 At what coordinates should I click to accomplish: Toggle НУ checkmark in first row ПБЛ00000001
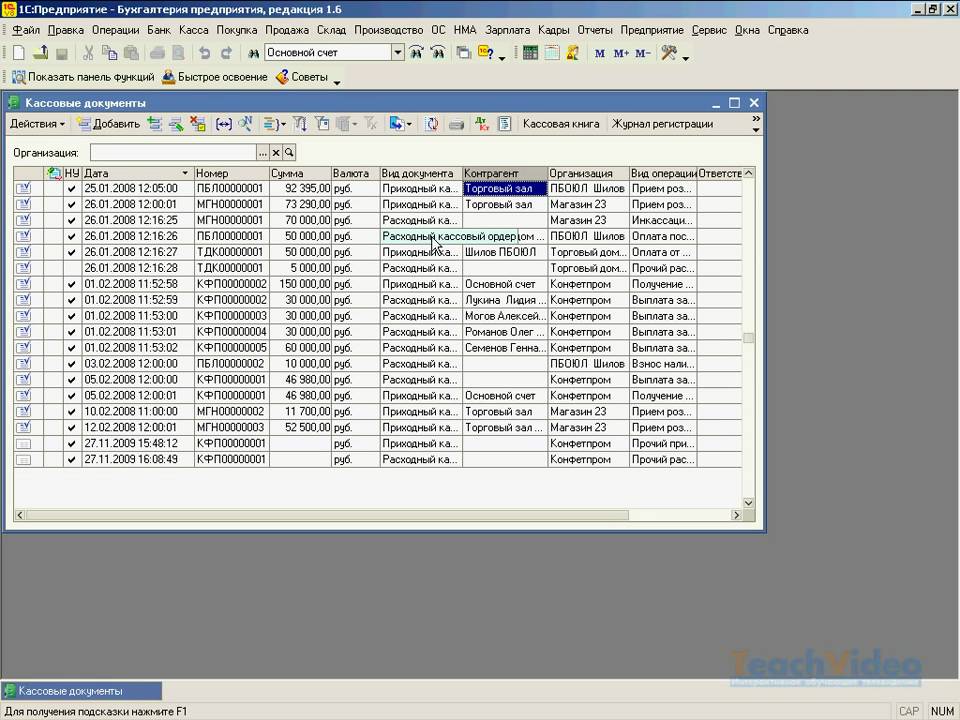pyautogui.click(x=71, y=188)
